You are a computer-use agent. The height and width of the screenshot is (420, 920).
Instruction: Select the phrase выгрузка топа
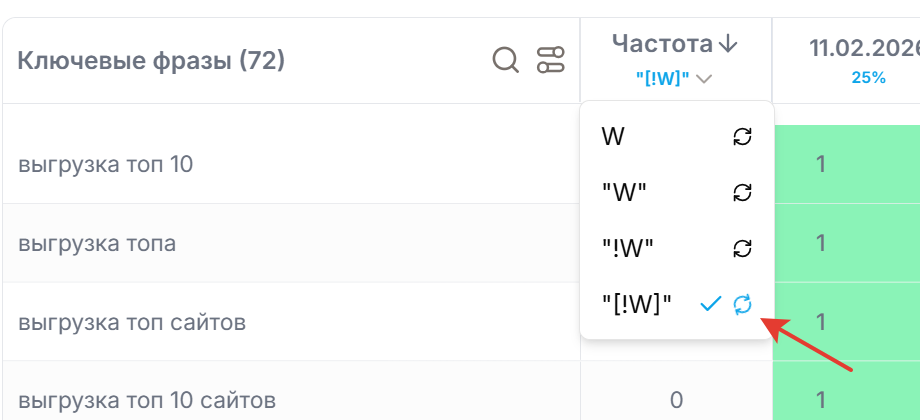97,243
